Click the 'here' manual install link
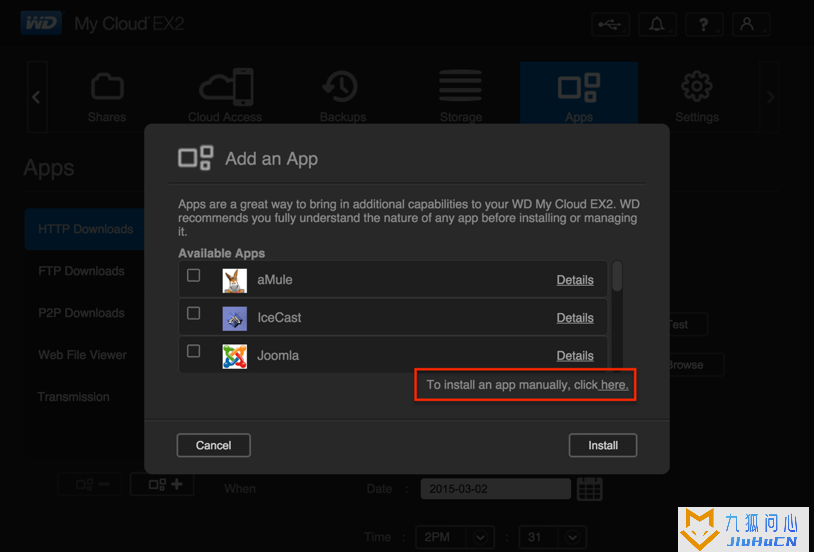The image size is (814, 552). pyautogui.click(x=614, y=385)
